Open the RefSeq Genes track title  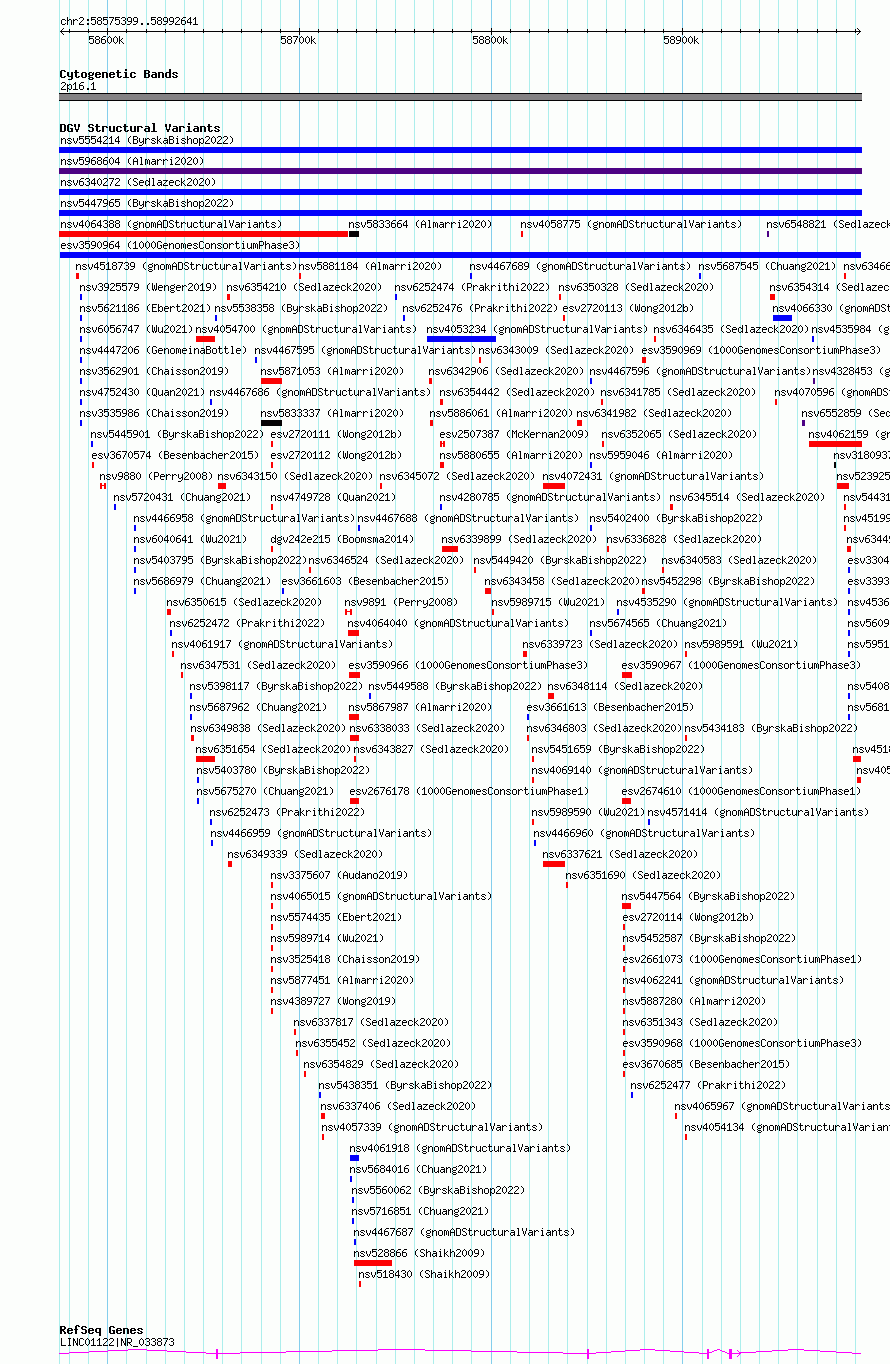click(x=101, y=1330)
